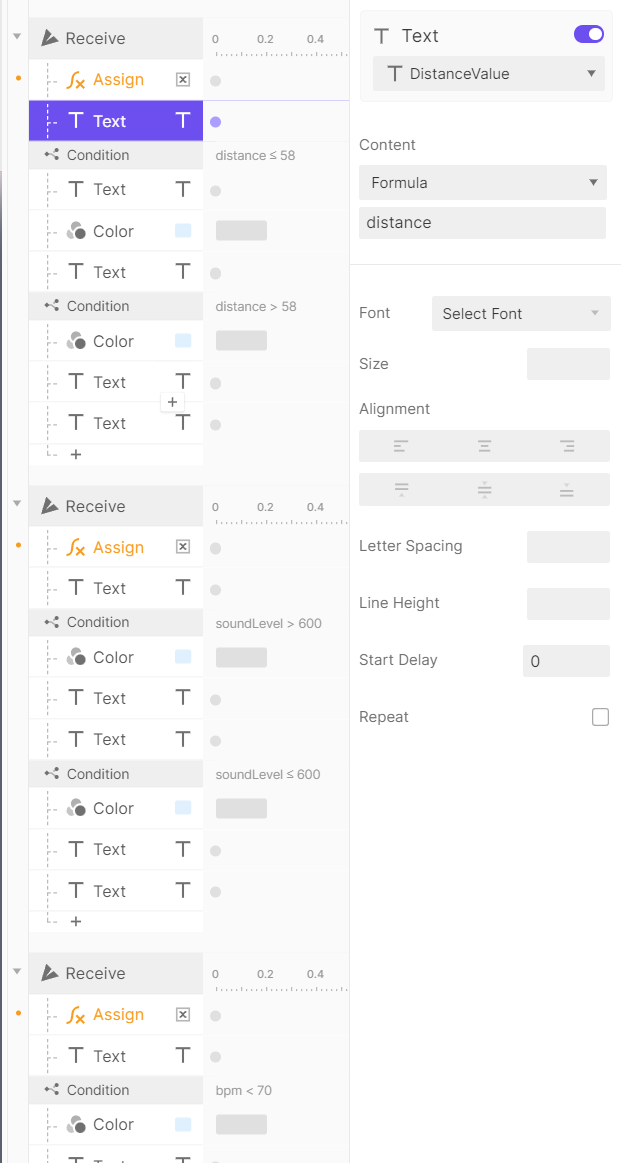Screen dimensions: 621x1163
Task: Click the variable icon beside the first Assign
Action: click(x=183, y=80)
